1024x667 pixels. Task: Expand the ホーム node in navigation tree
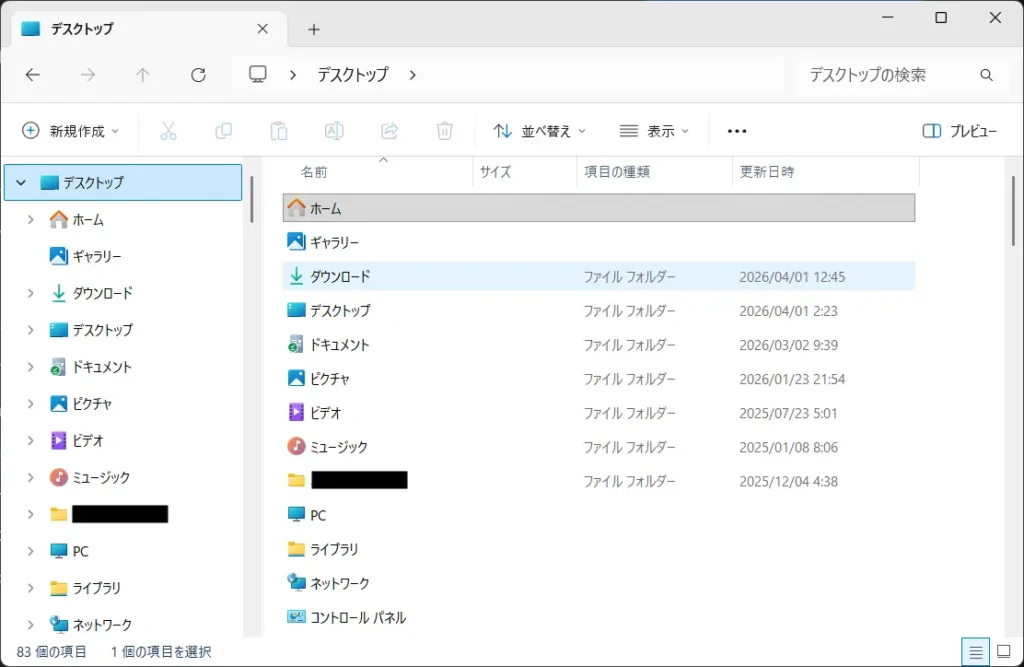[31, 220]
